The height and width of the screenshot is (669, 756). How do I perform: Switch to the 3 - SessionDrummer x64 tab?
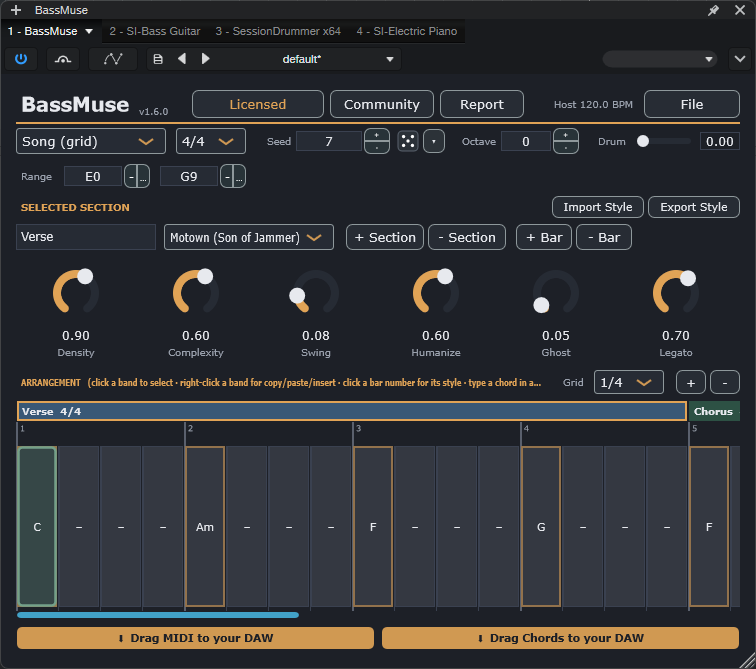tap(278, 31)
